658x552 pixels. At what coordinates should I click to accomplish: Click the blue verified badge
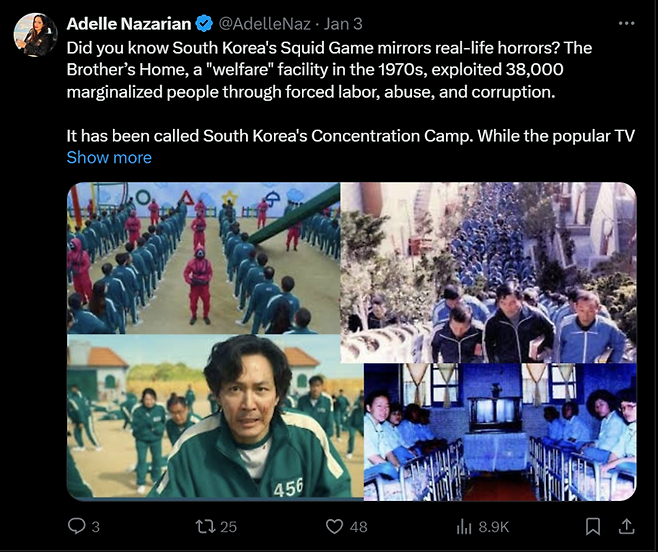tap(204, 24)
